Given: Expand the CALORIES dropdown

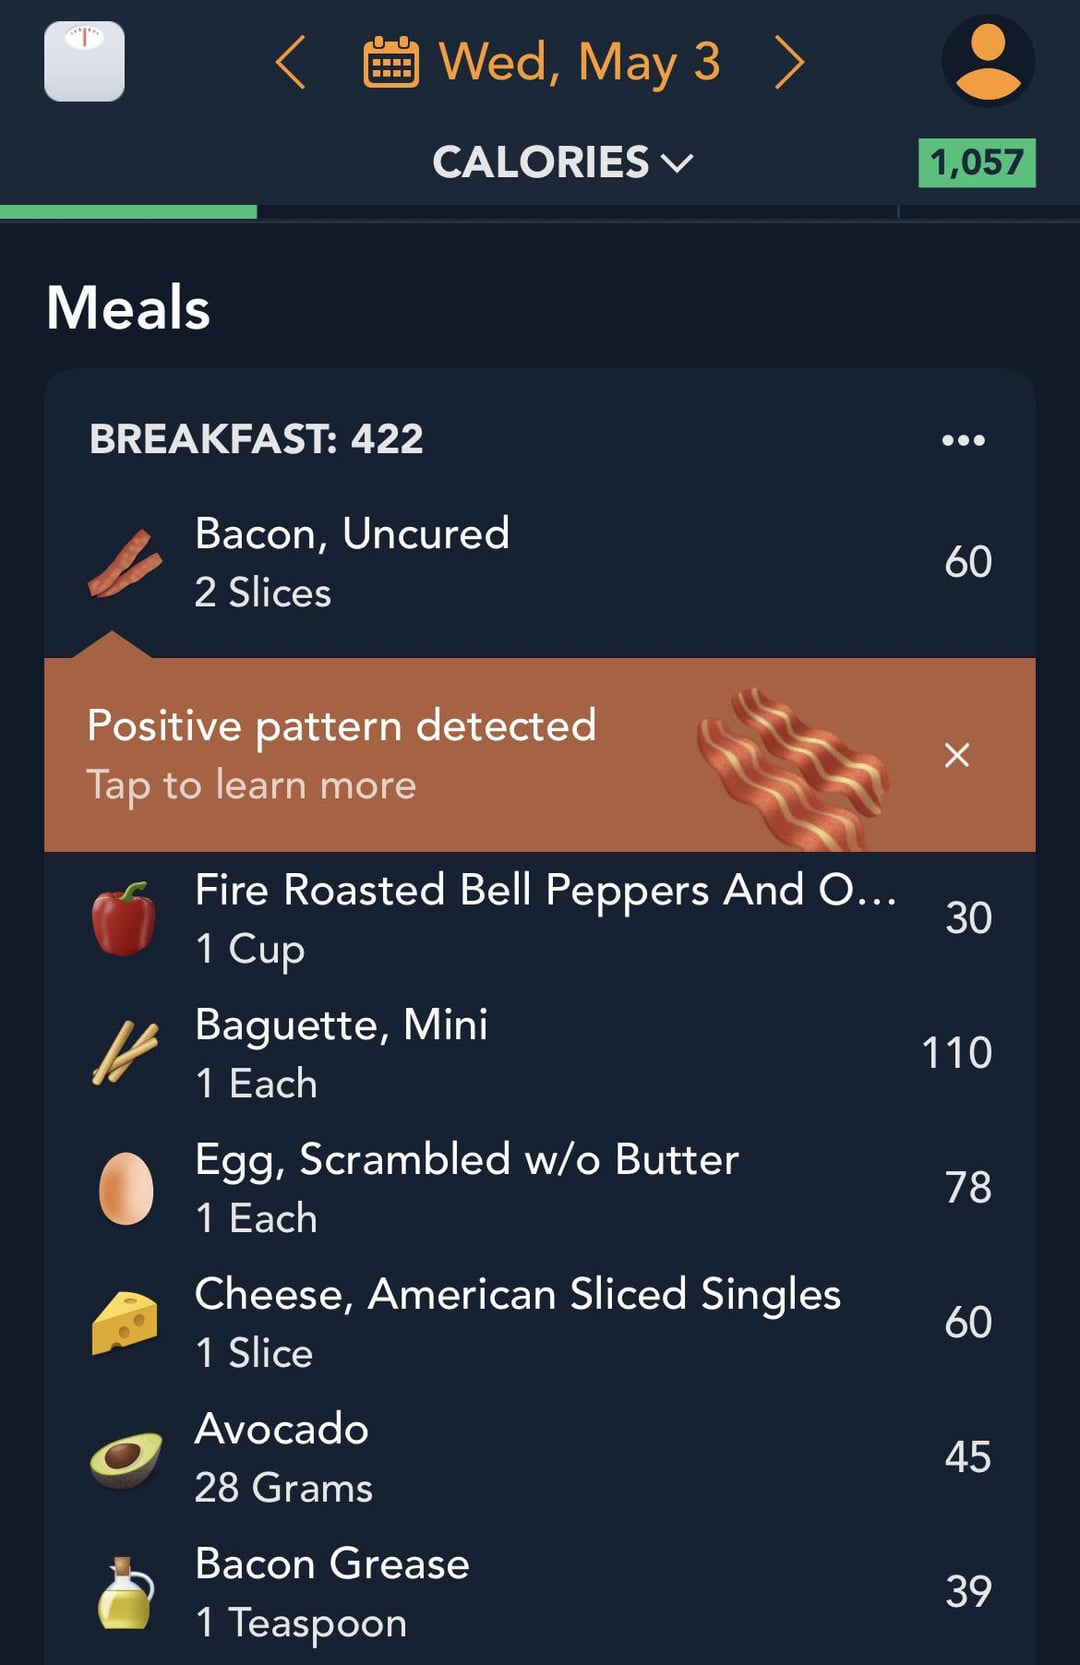Looking at the screenshot, I should click(x=563, y=162).
